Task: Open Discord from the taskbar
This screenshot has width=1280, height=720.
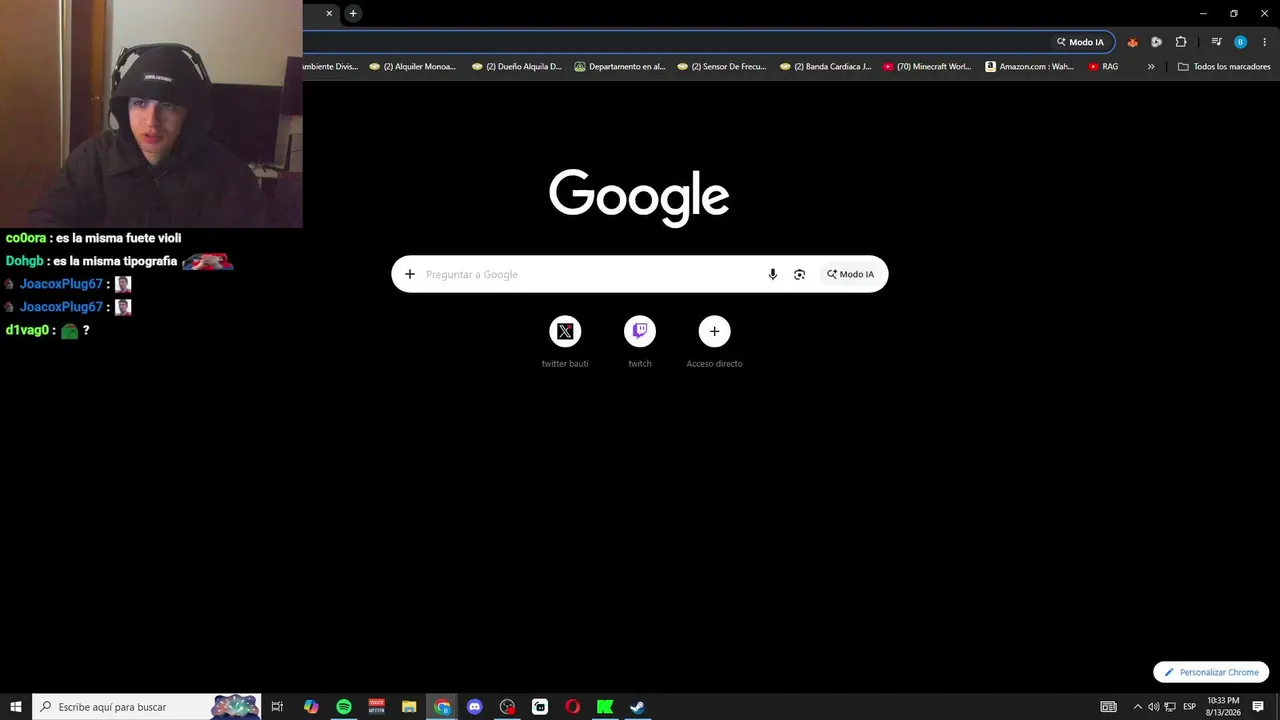Action: tap(475, 707)
